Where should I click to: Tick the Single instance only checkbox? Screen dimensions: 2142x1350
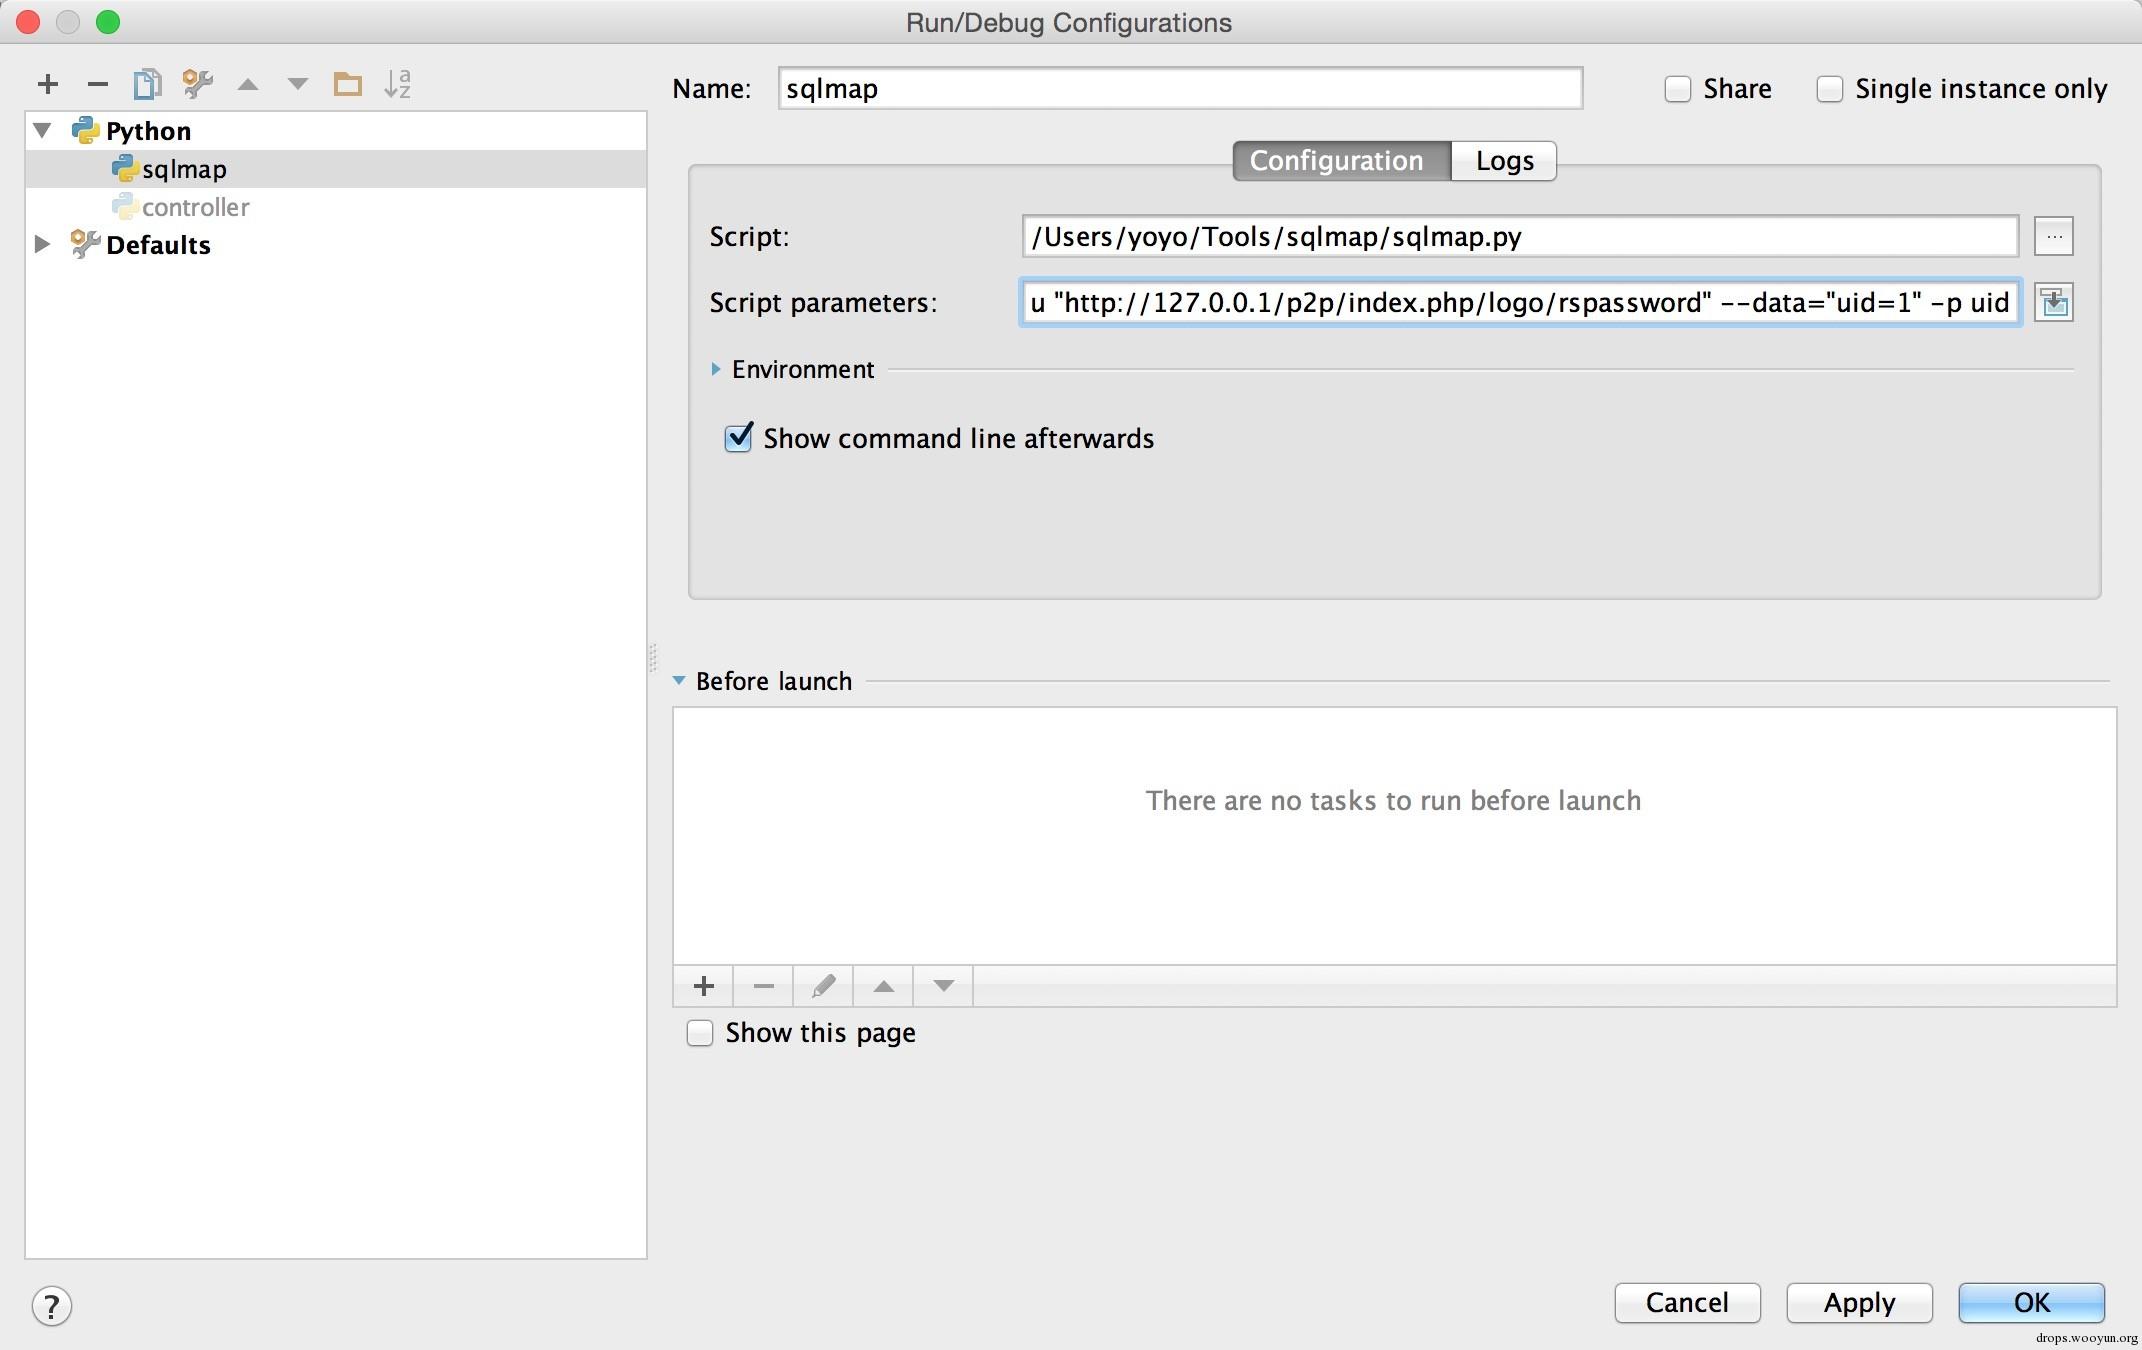point(1830,89)
